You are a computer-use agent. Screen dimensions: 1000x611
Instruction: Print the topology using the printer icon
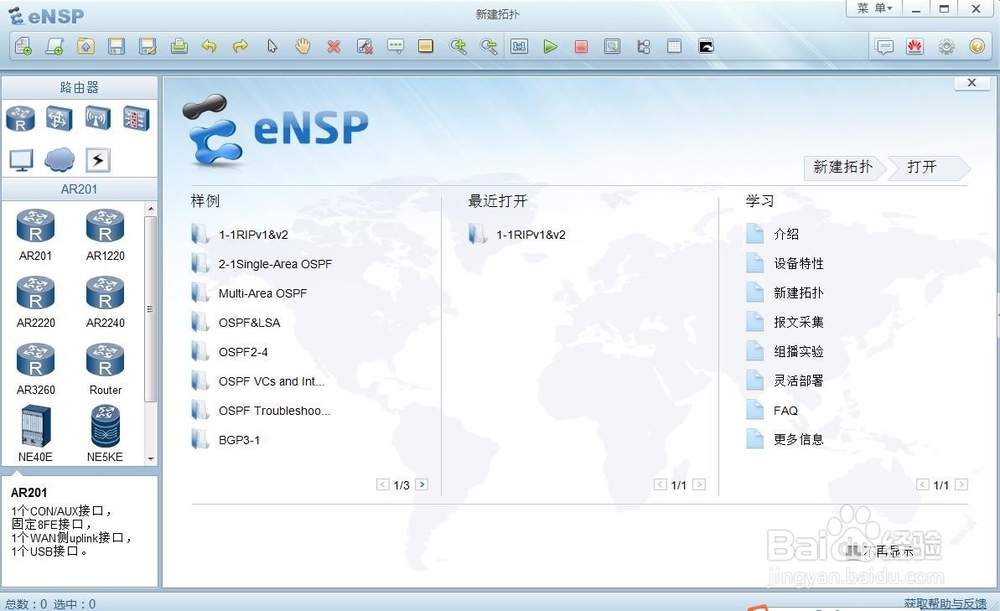pos(179,47)
